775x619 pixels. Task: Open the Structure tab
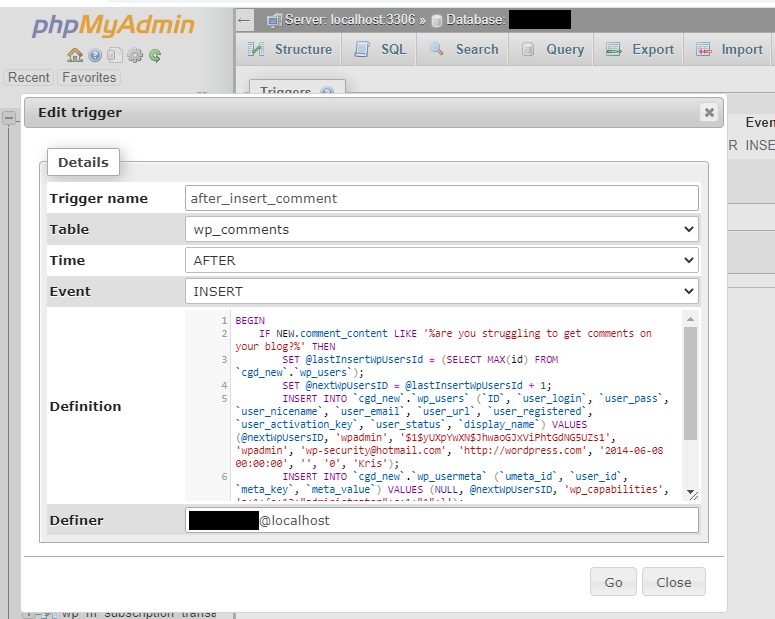point(289,49)
